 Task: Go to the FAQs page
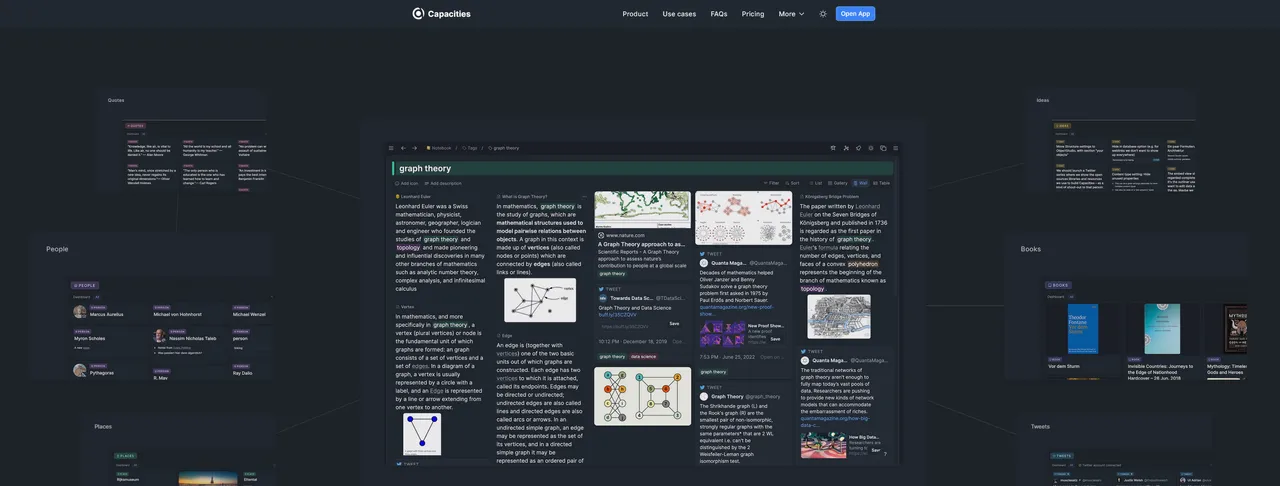[x=719, y=14]
